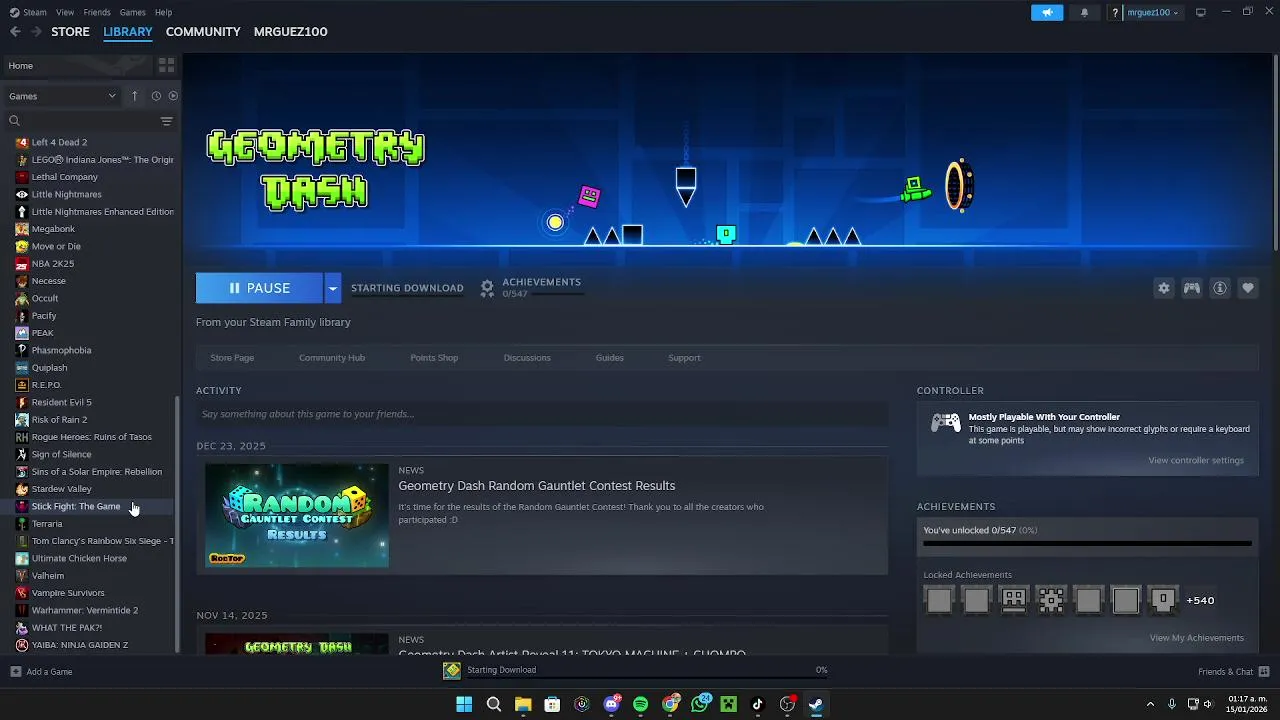
Task: Click View controller settings link
Action: pos(1196,460)
